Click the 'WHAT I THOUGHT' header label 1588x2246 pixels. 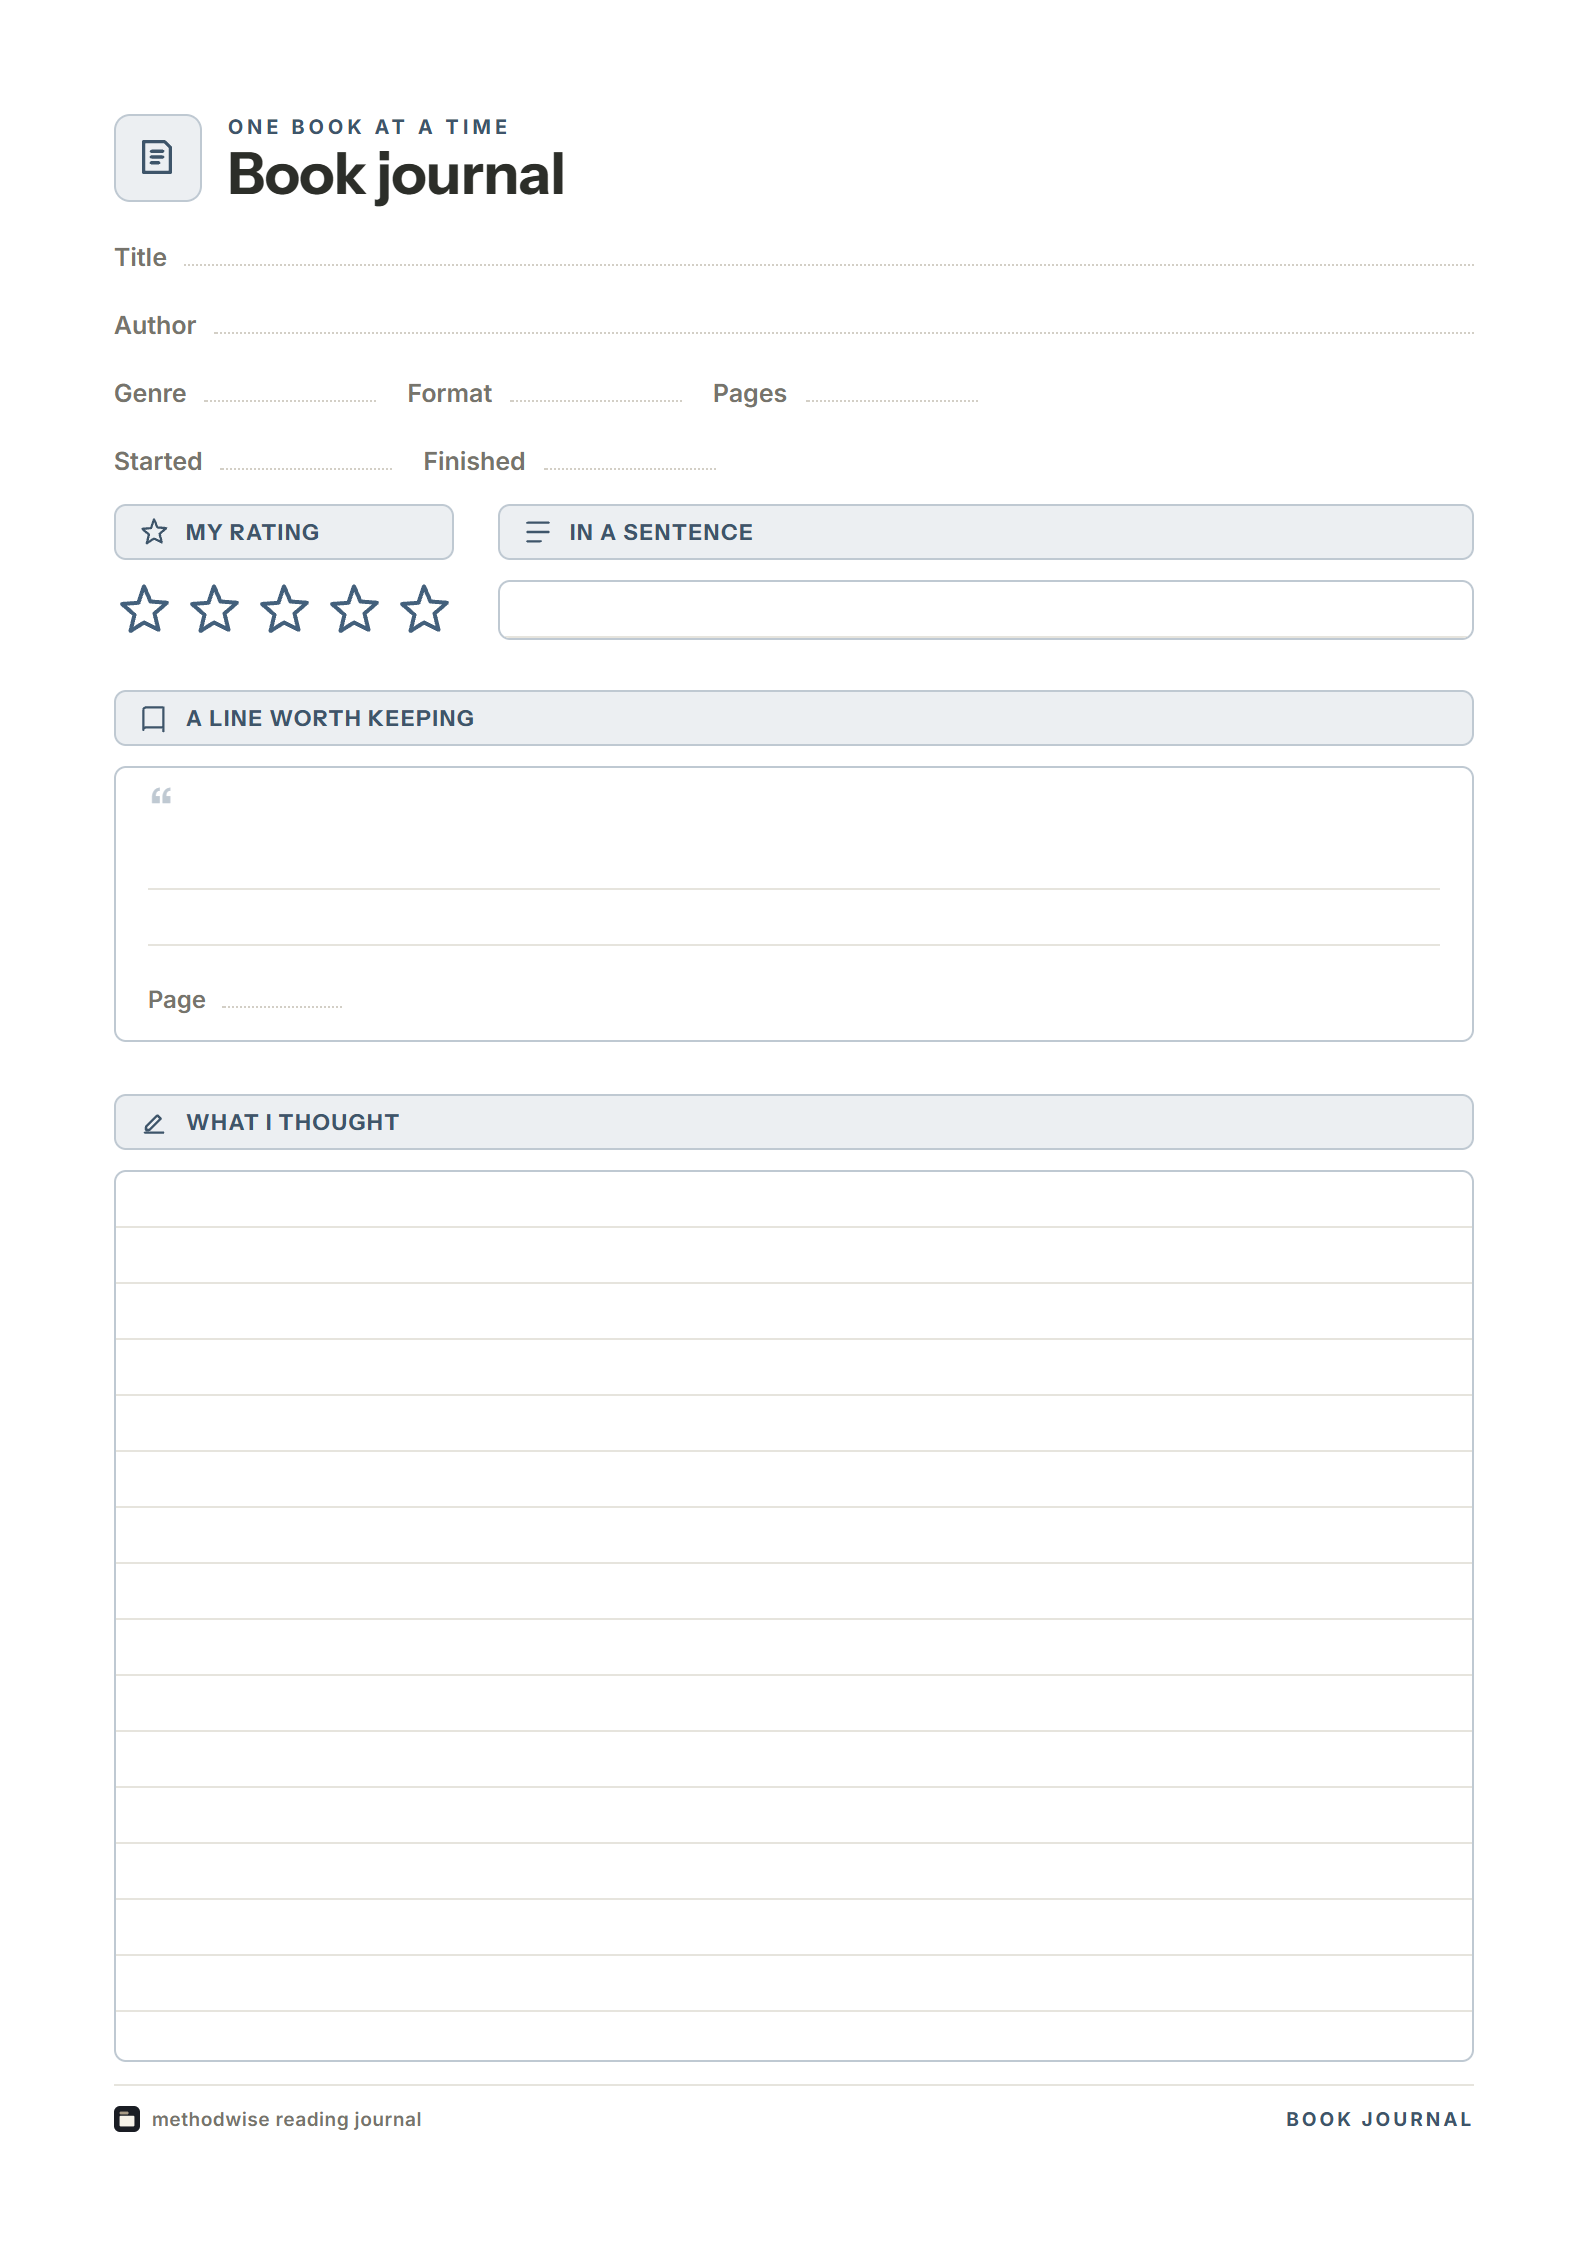(x=293, y=1122)
